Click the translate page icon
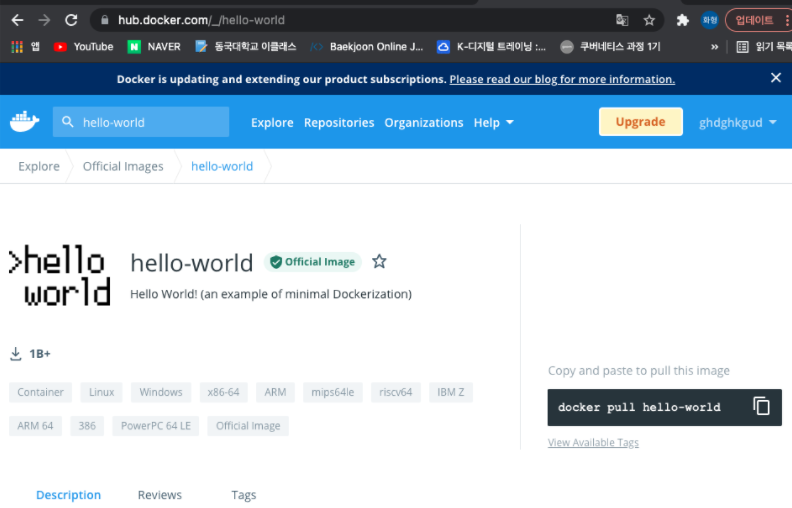 (x=622, y=20)
